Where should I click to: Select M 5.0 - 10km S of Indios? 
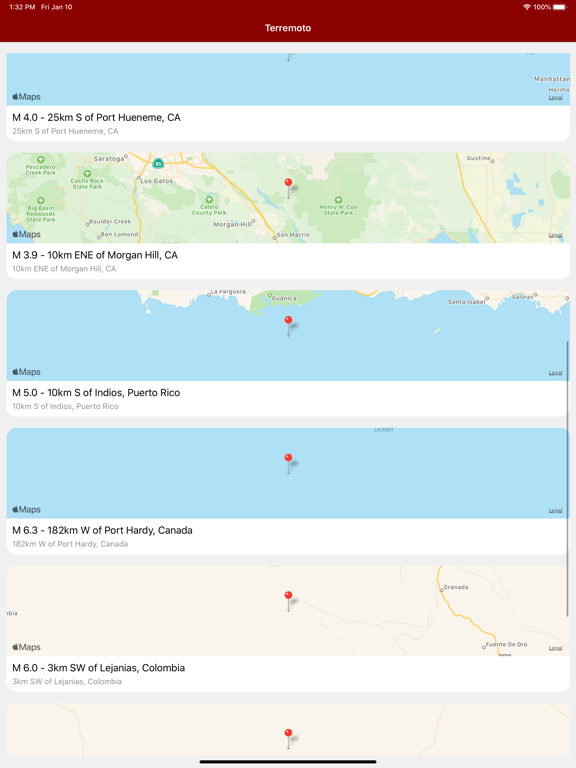click(x=96, y=393)
